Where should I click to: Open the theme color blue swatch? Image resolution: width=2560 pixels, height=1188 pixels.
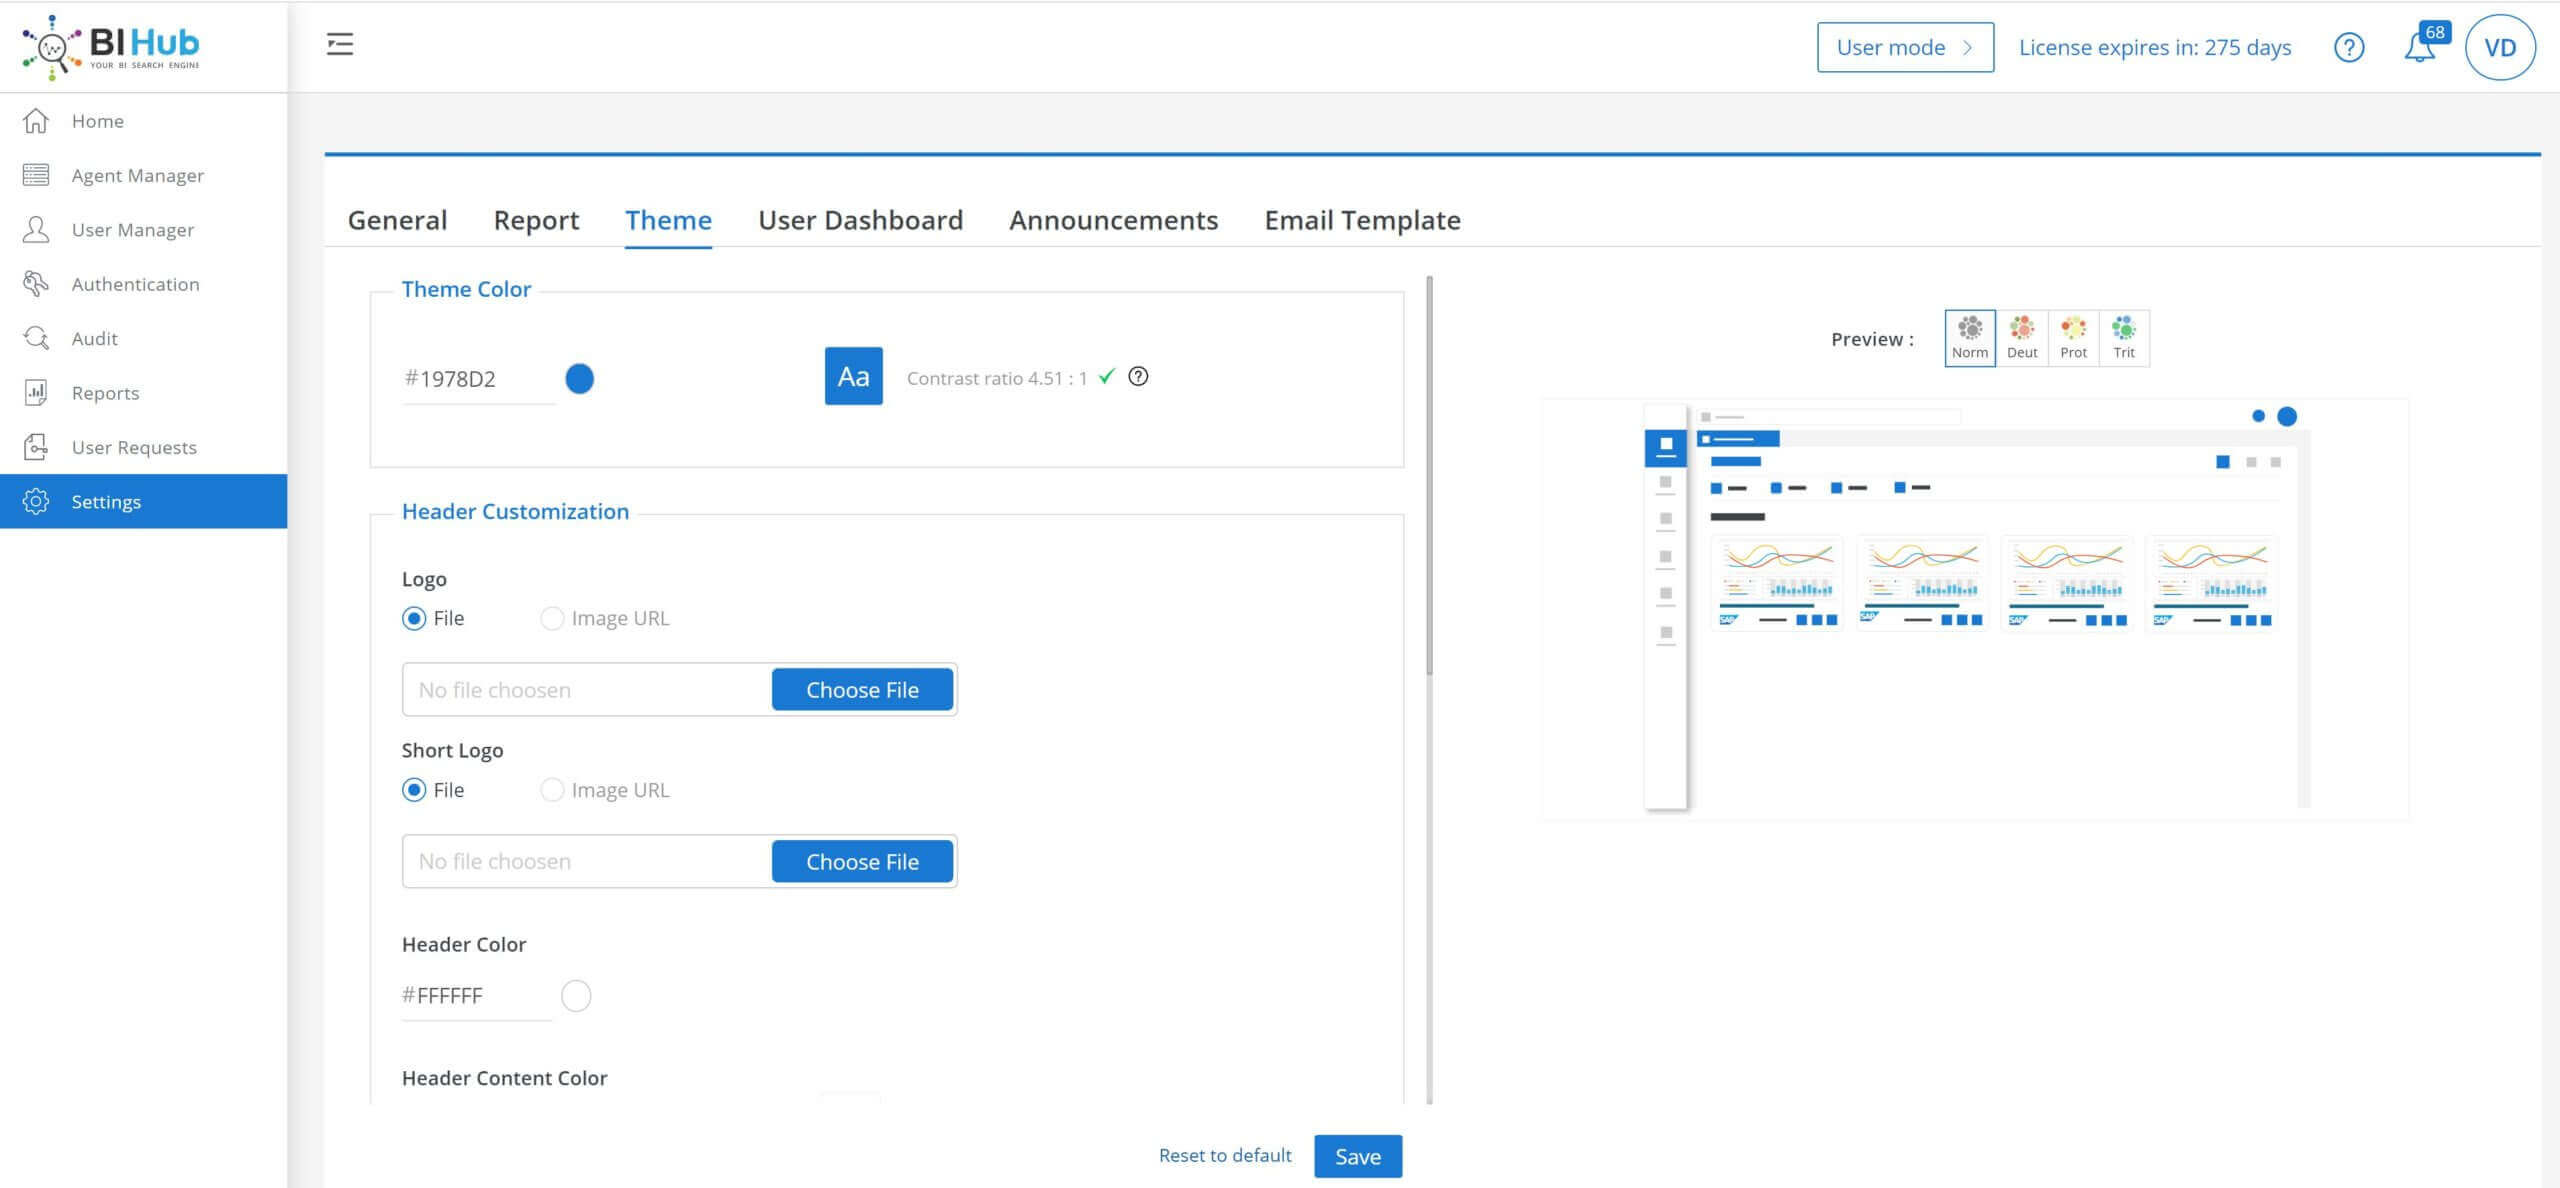579,379
